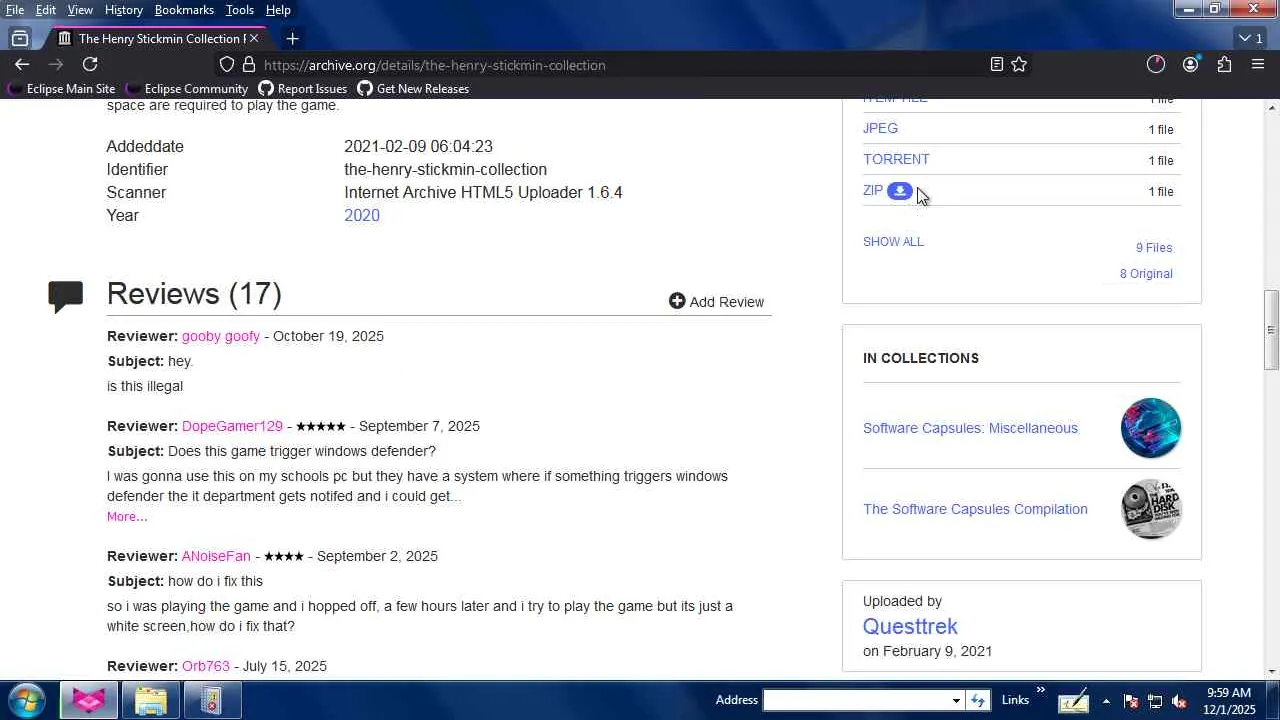Click the taskbar Address input field
The image size is (1280, 720).
coord(856,700)
